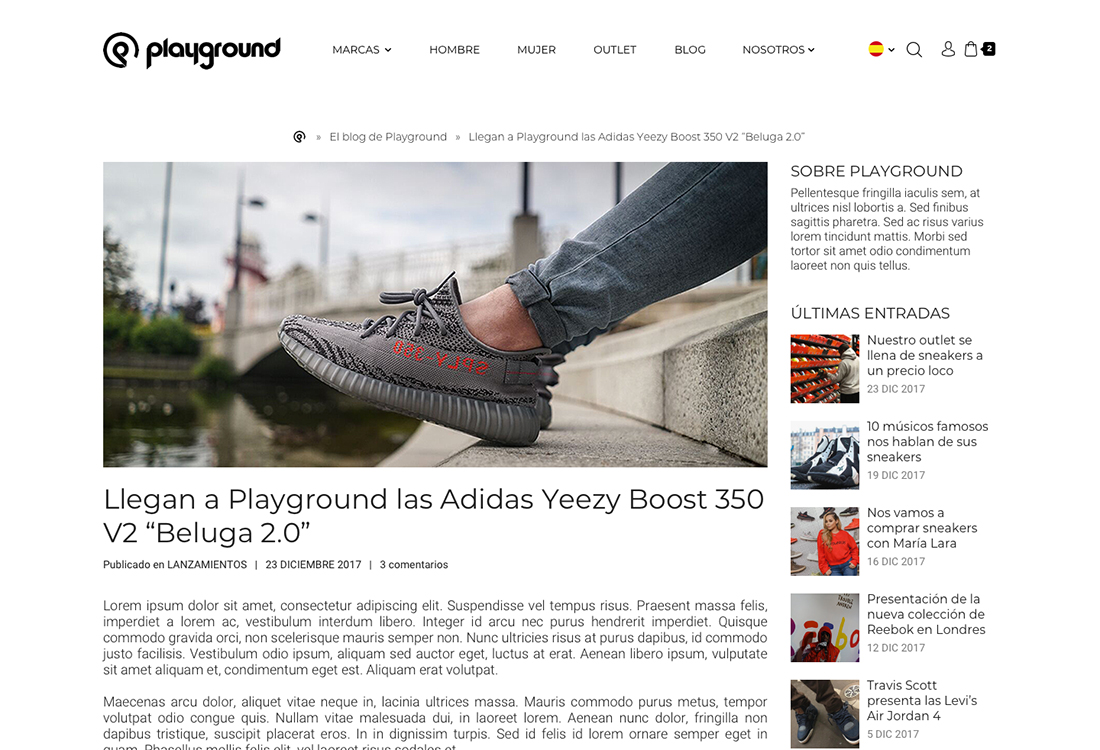Expand the NOSOTROS dropdown menu

click(779, 50)
